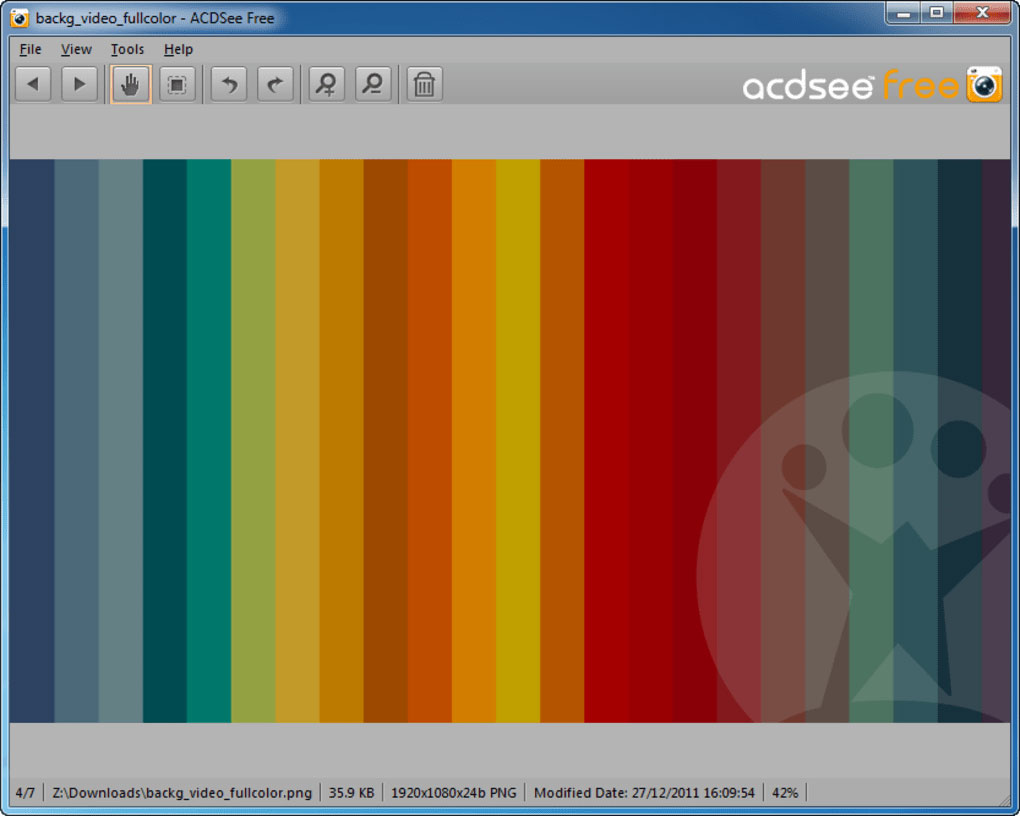
Task: Rotate the image clockwise
Action: point(274,84)
